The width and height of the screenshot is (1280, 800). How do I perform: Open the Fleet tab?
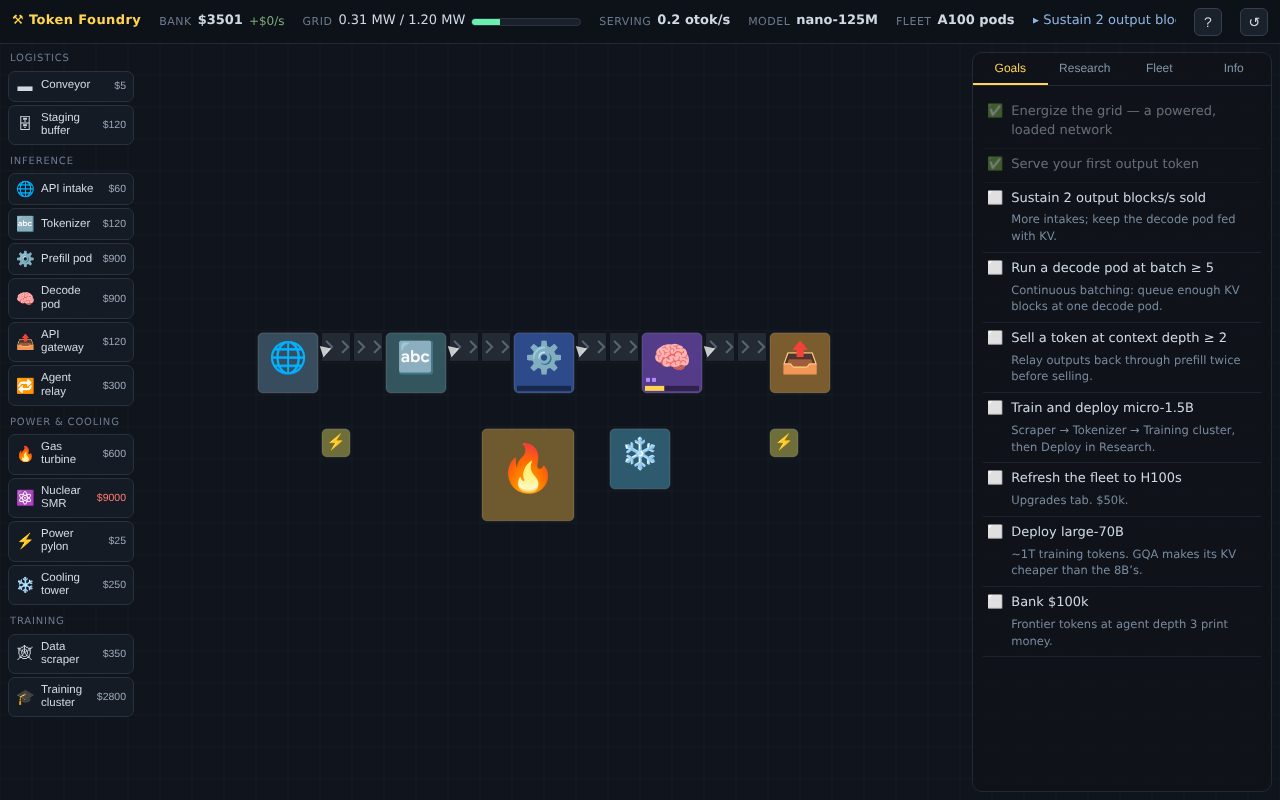tap(1159, 68)
